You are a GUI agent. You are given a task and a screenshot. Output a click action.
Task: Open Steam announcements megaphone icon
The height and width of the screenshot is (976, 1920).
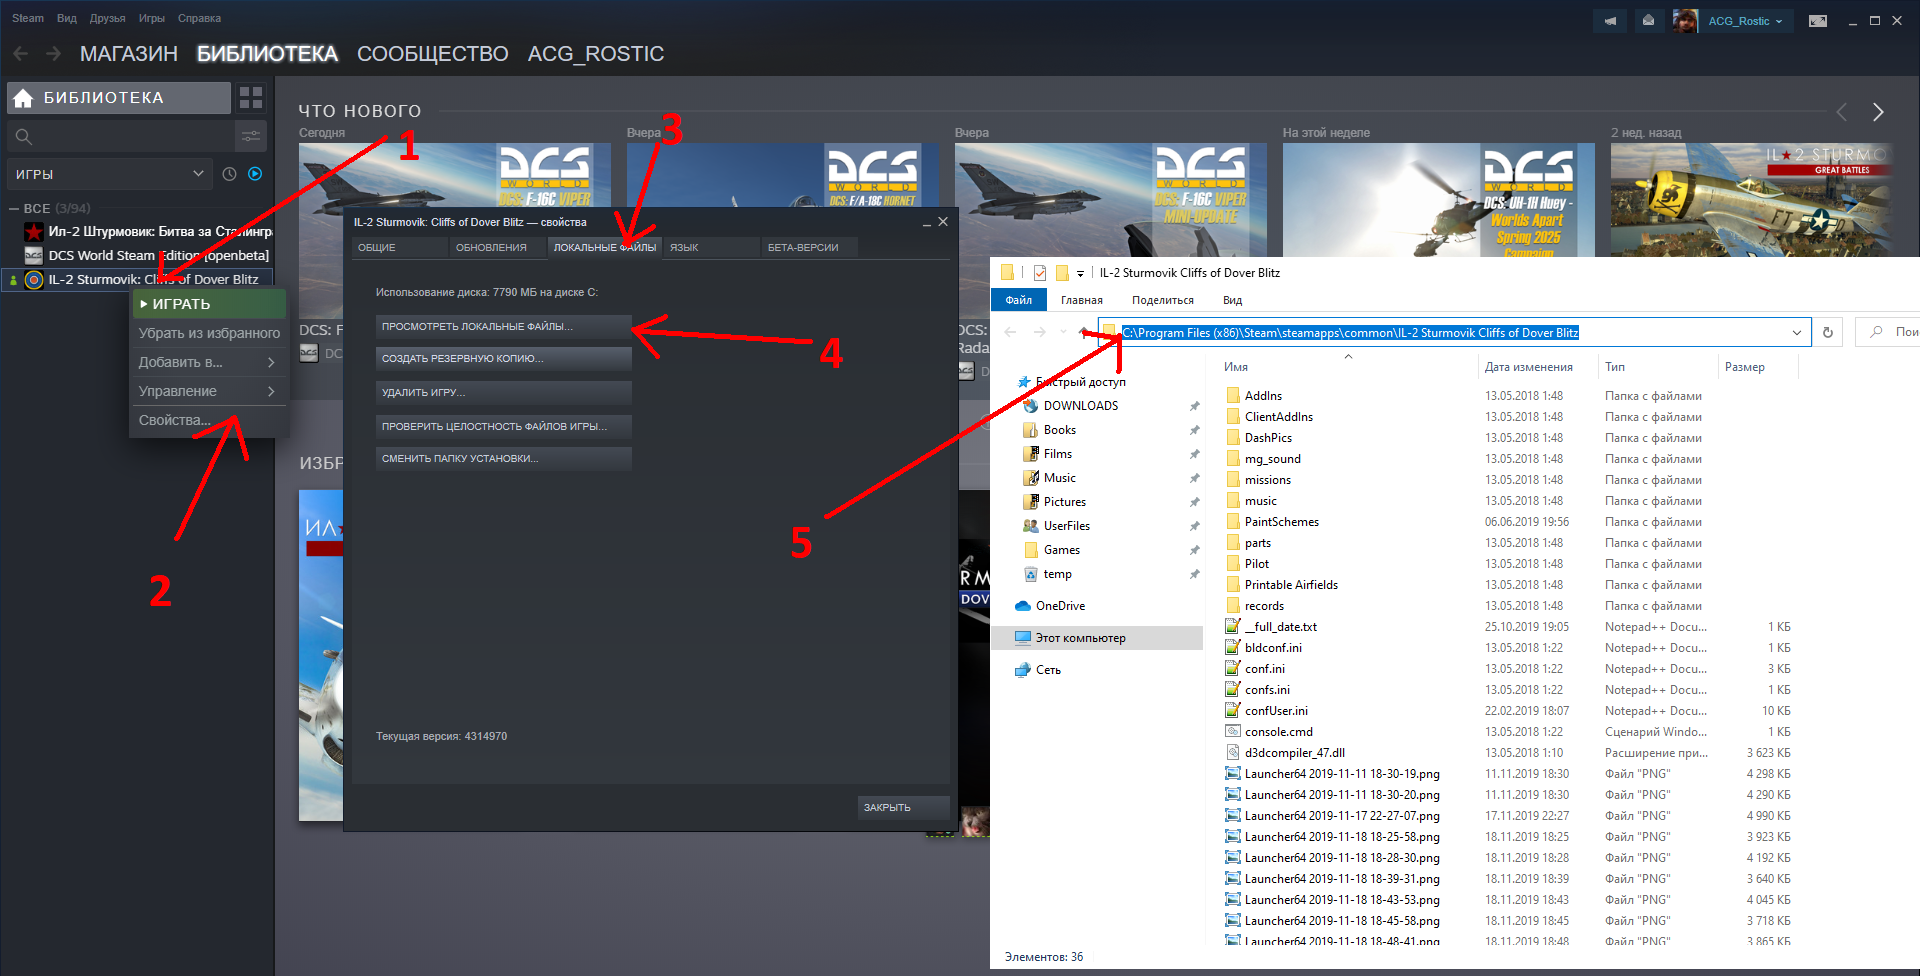tap(1610, 21)
